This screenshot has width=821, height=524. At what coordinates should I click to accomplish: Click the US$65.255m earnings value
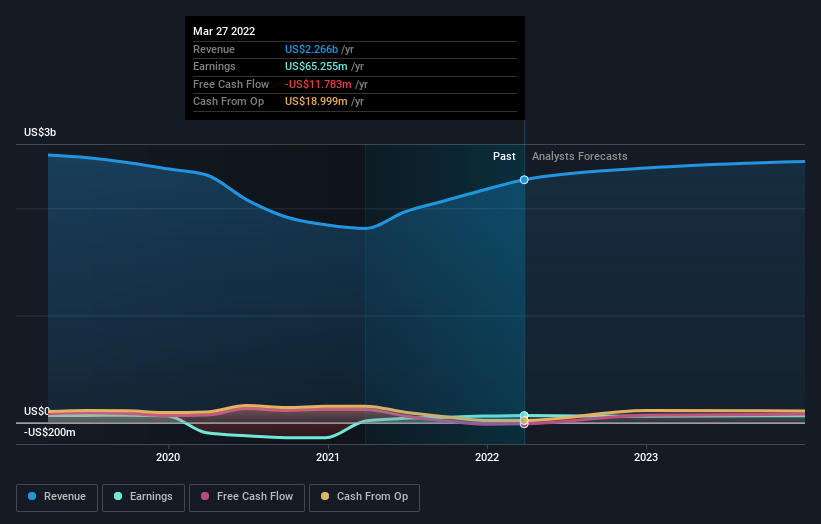(316, 66)
